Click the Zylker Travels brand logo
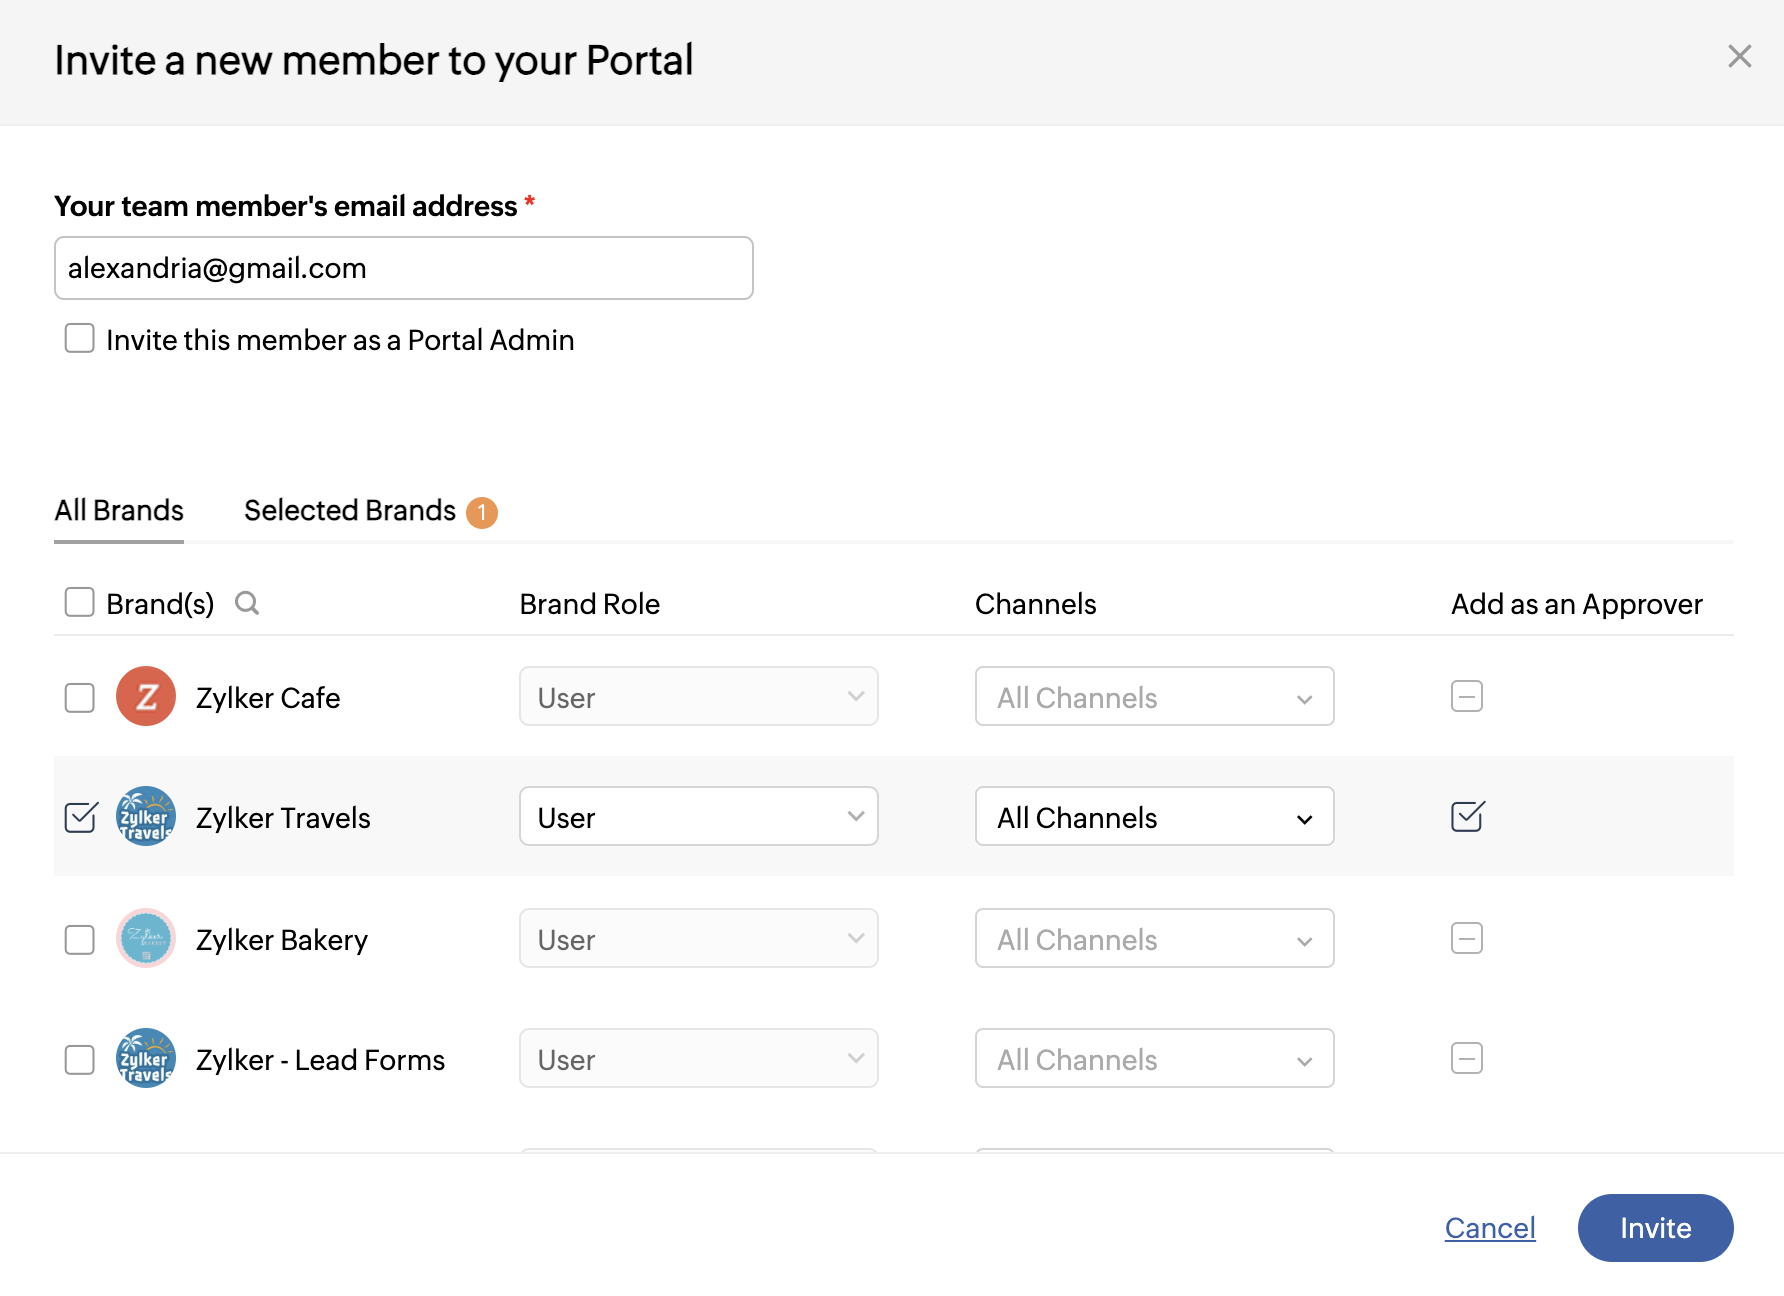Image resolution: width=1784 pixels, height=1296 pixels. 146,816
